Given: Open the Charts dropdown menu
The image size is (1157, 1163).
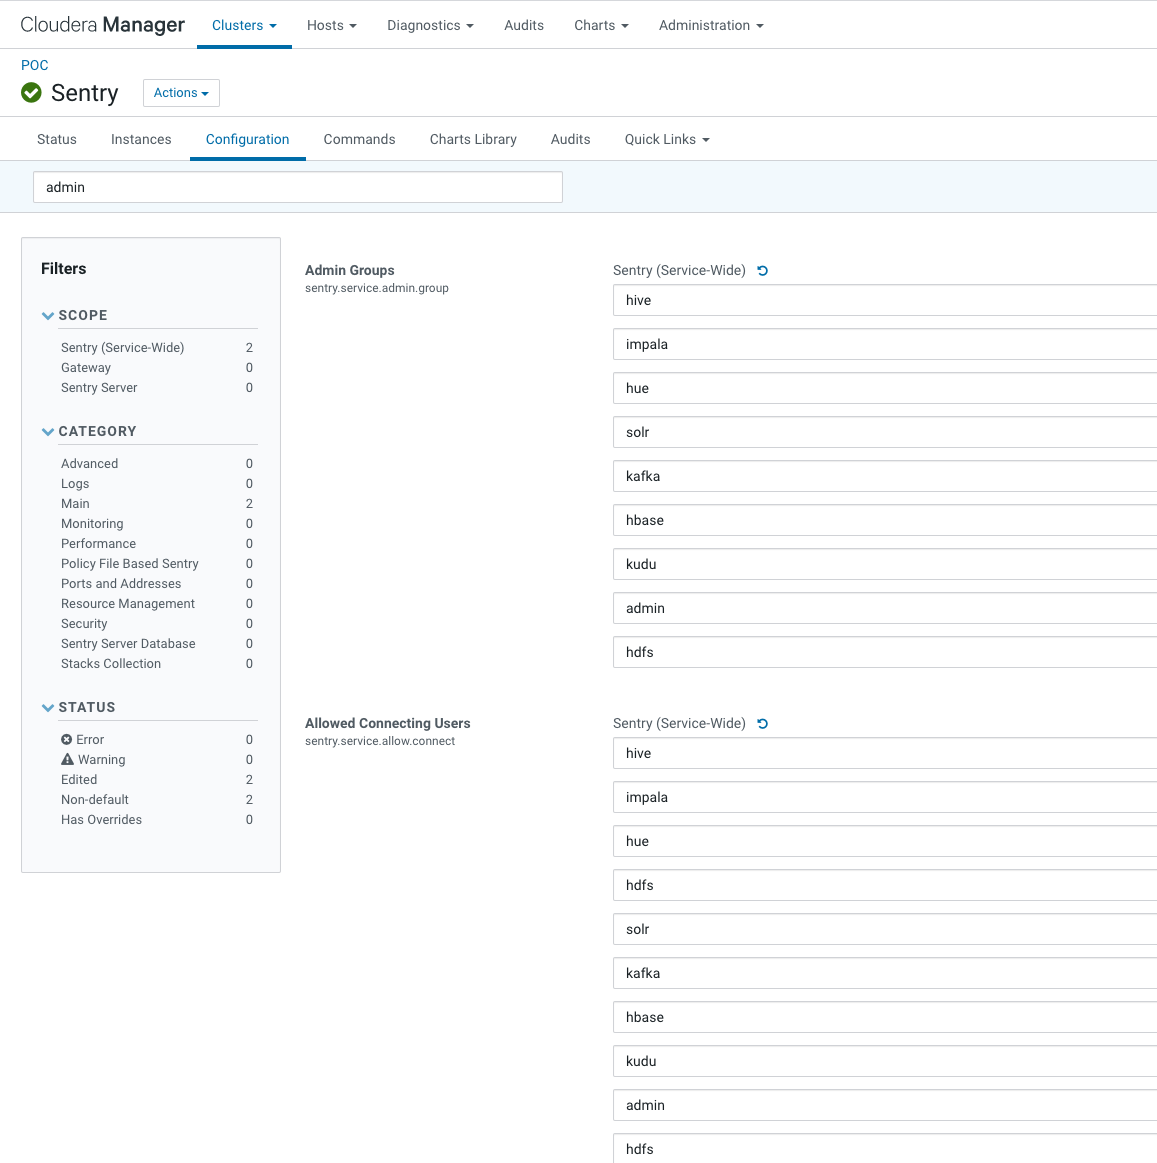Looking at the screenshot, I should (601, 25).
